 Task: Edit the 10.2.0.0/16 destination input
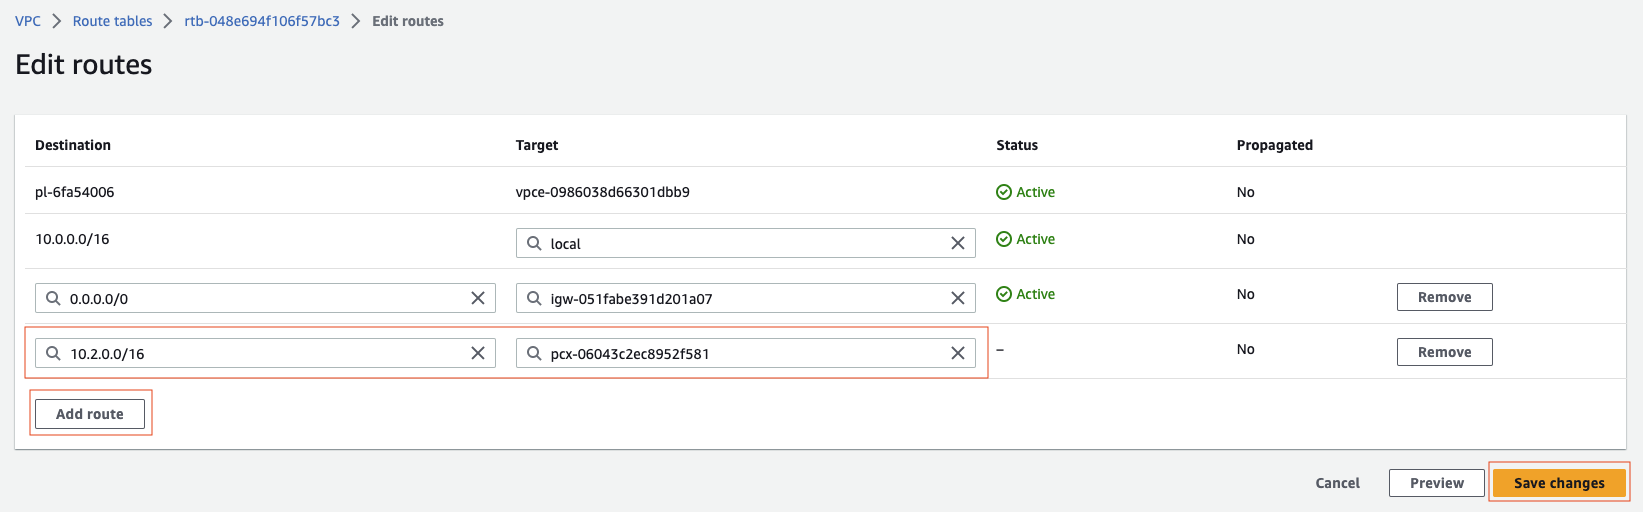(265, 353)
